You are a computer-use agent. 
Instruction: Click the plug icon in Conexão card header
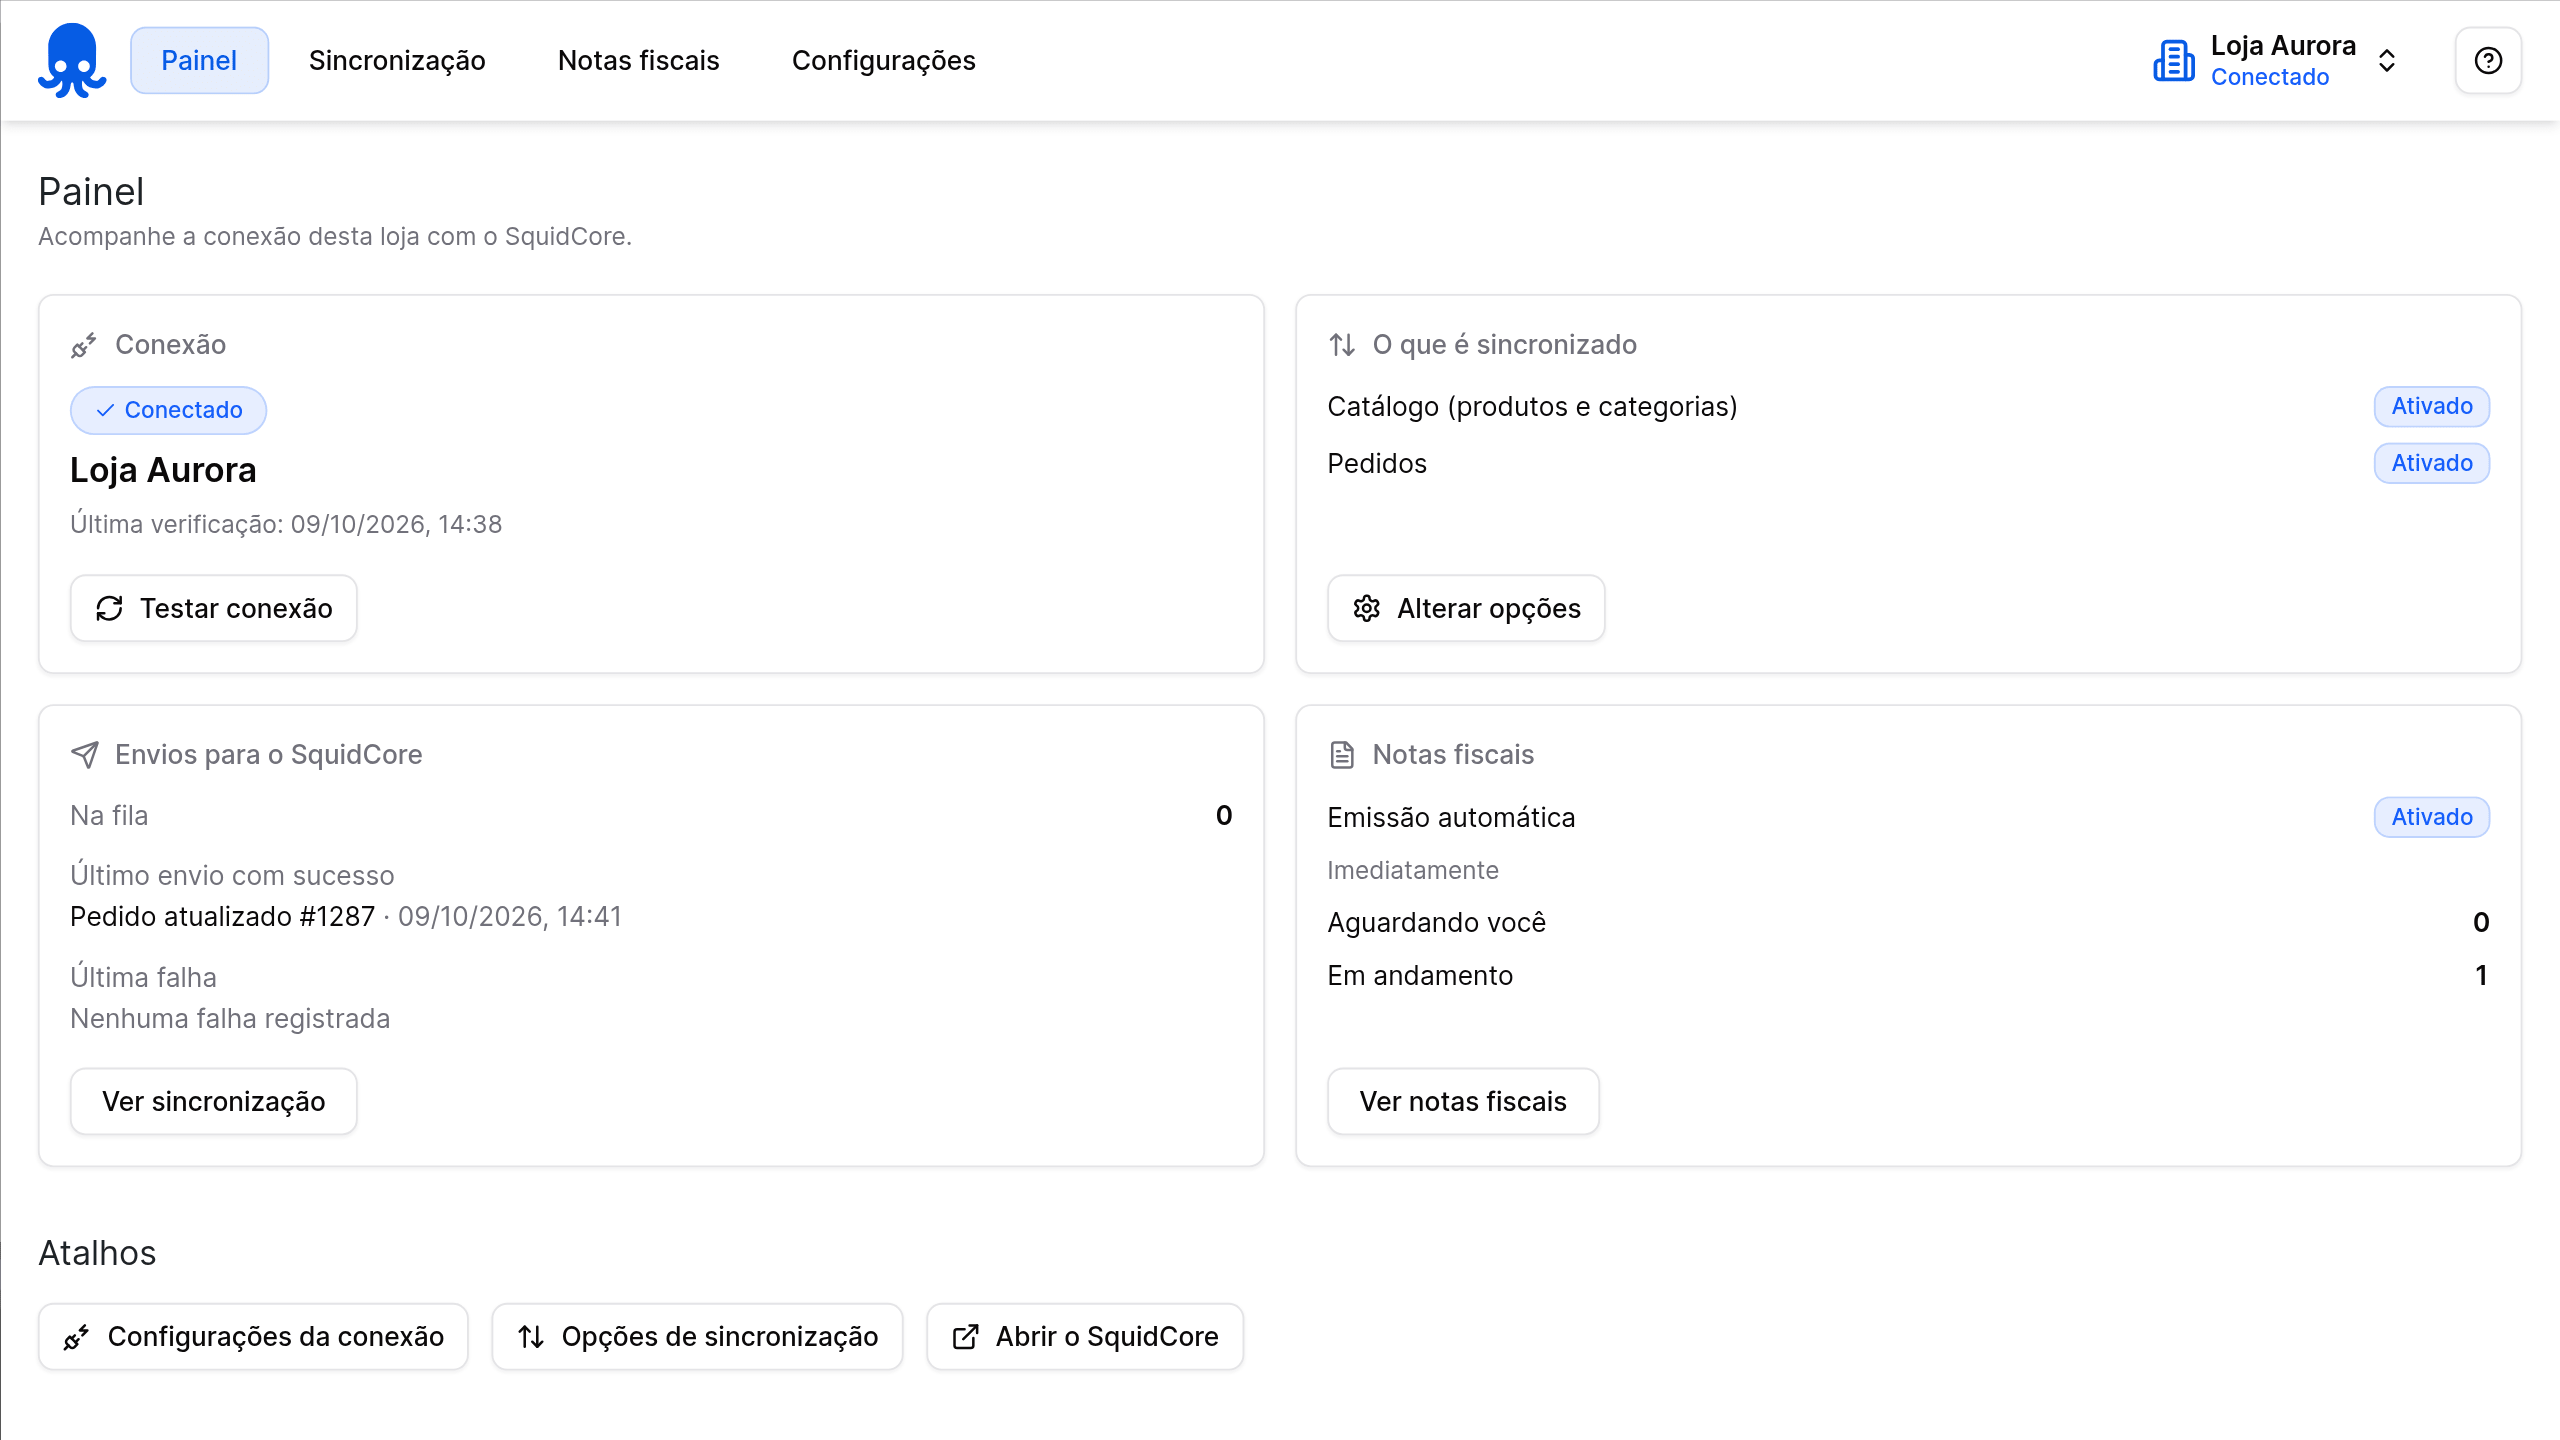pyautogui.click(x=84, y=345)
